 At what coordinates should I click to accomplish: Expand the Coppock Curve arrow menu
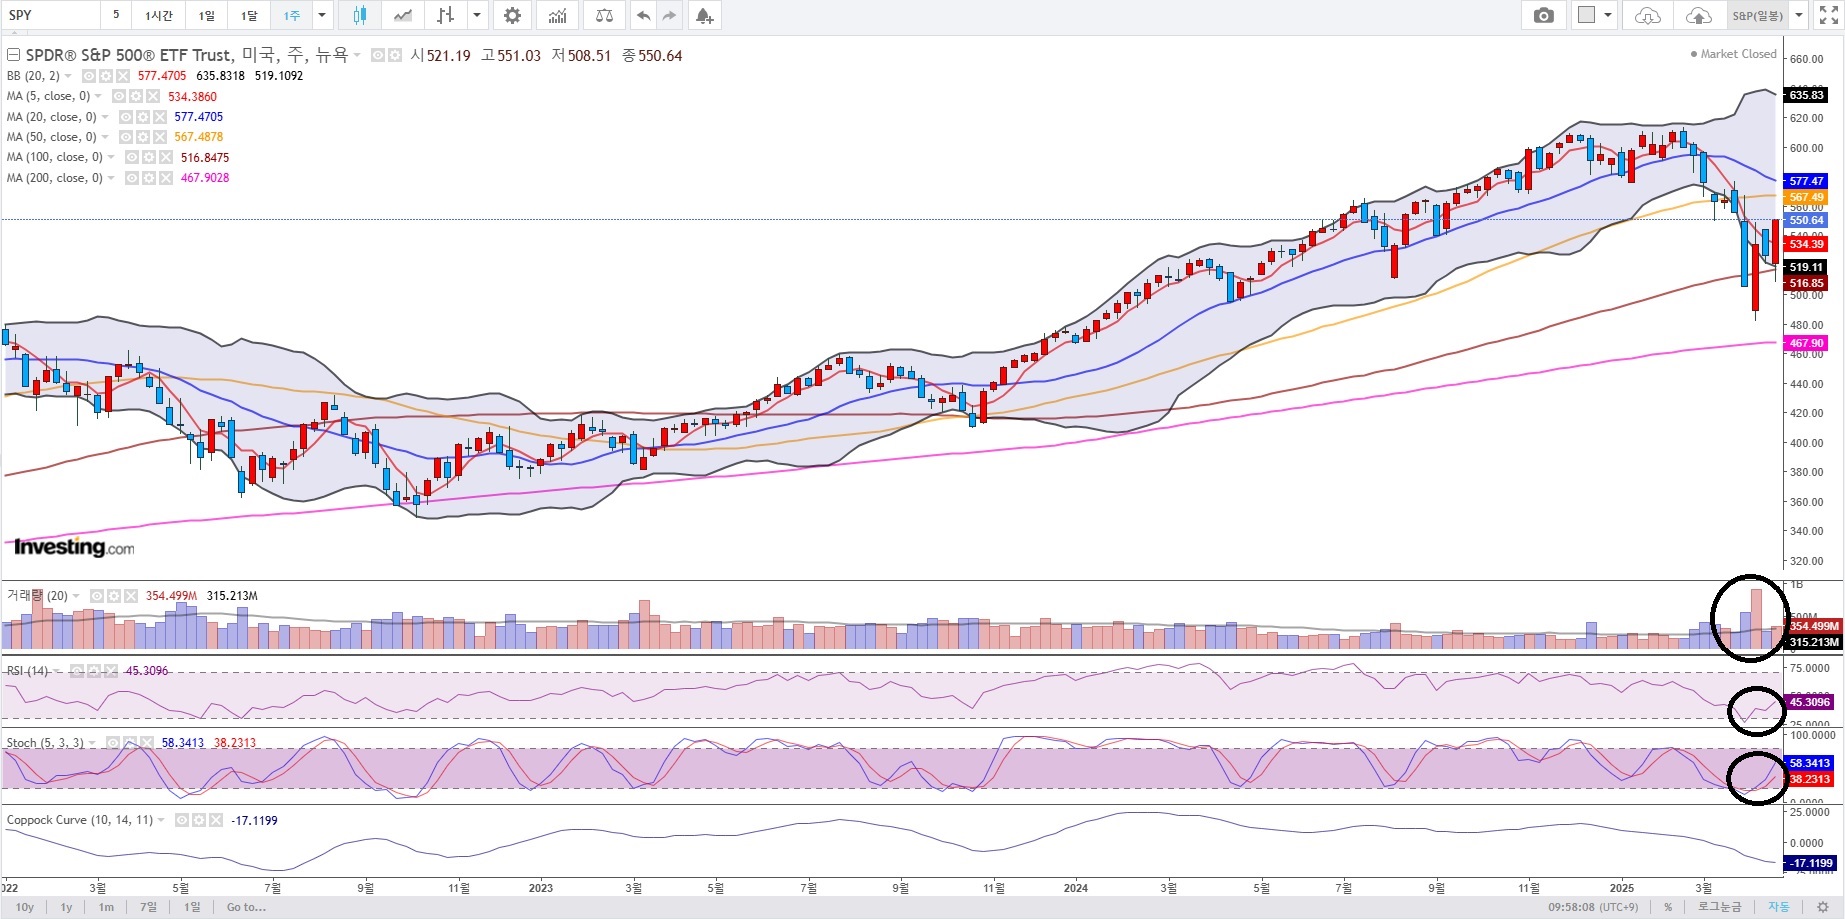point(161,821)
